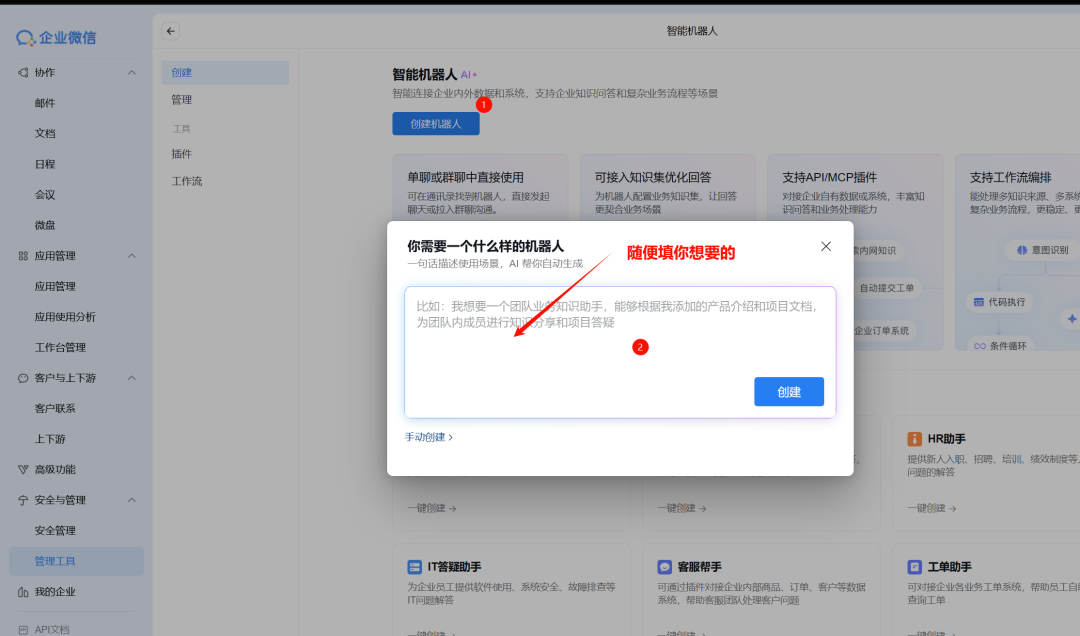Click the 意图识别 node icon
Image resolution: width=1080 pixels, height=636 pixels.
pos(1021,250)
